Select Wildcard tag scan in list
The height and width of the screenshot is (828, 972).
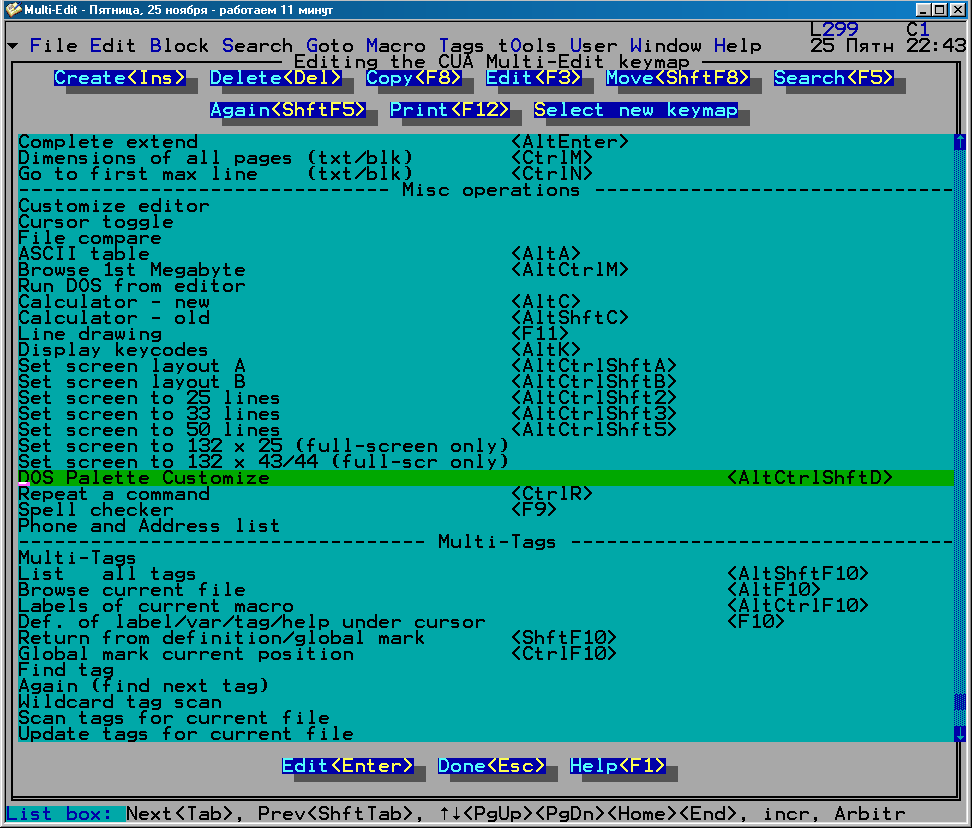tap(120, 702)
